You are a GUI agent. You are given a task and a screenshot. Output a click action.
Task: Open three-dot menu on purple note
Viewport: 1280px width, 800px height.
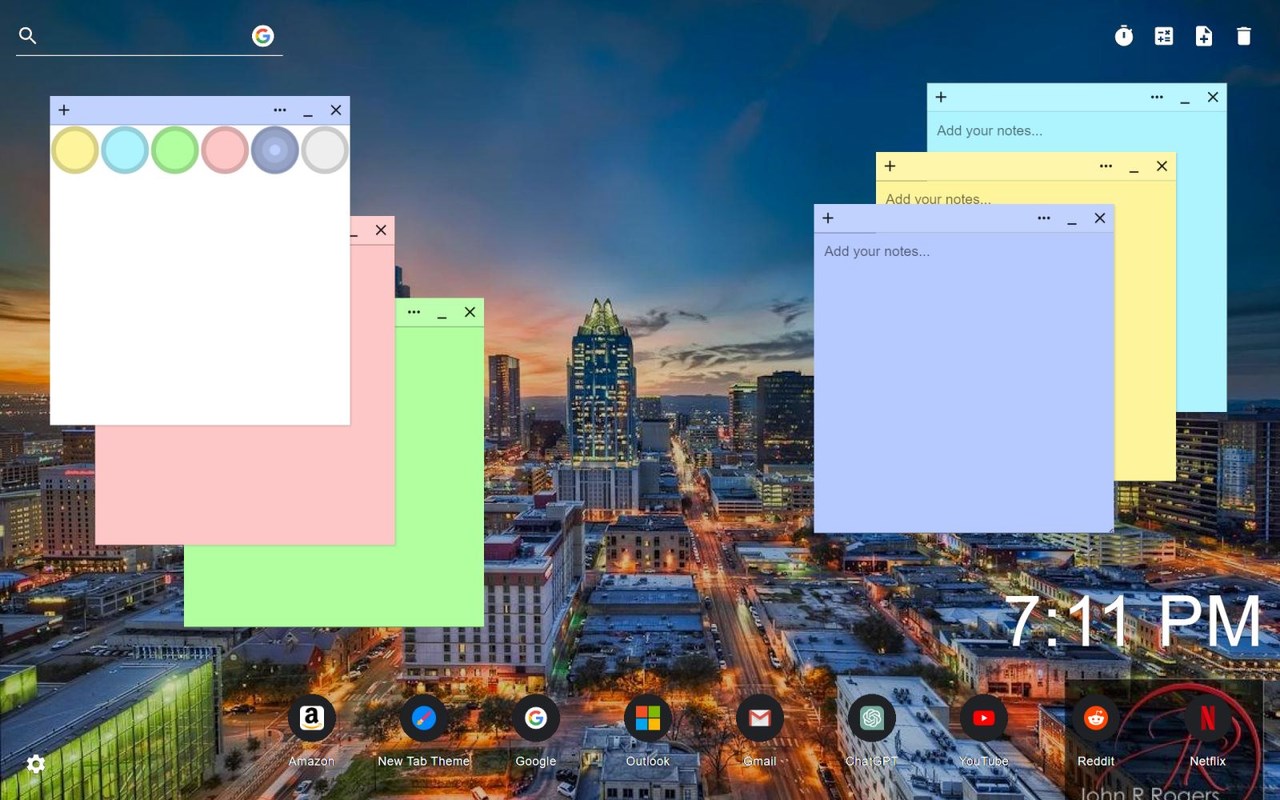tap(1044, 218)
